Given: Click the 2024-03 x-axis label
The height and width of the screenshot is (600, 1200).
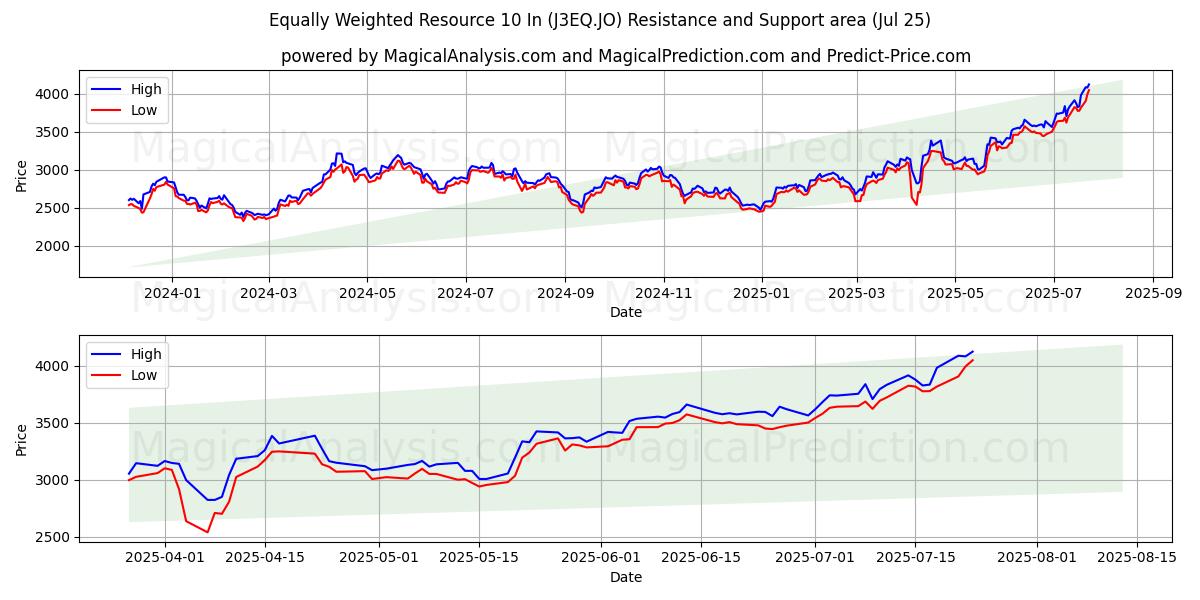Looking at the screenshot, I should [x=268, y=294].
